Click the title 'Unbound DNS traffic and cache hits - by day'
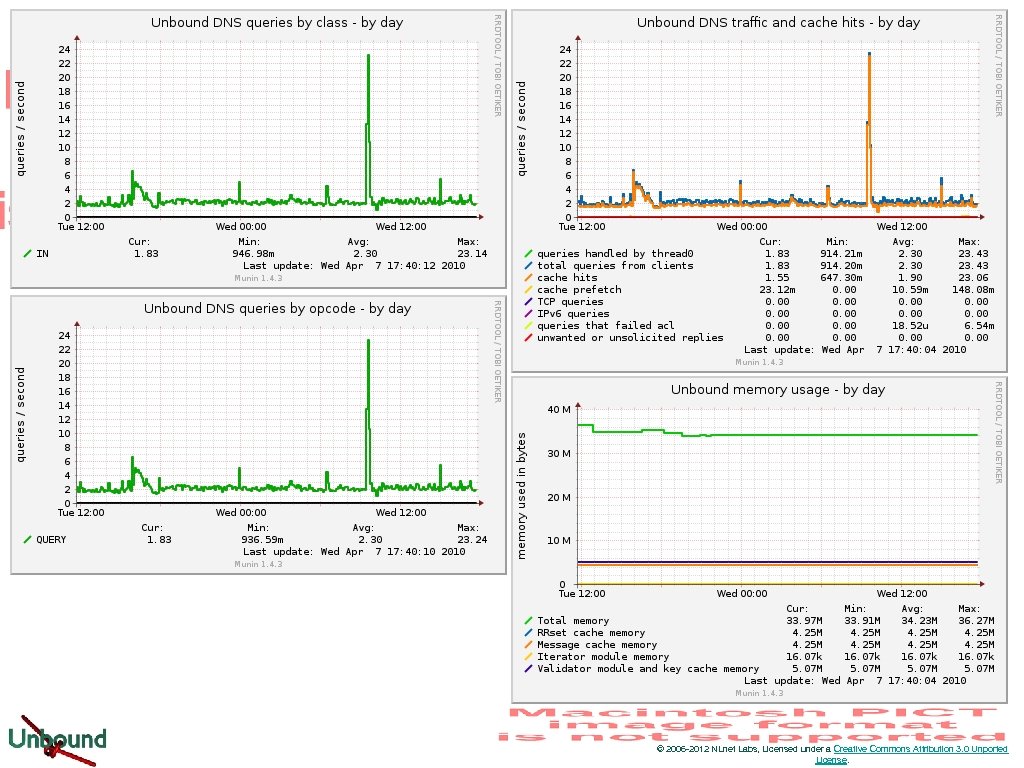The height and width of the screenshot is (768, 1024). [x=778, y=23]
